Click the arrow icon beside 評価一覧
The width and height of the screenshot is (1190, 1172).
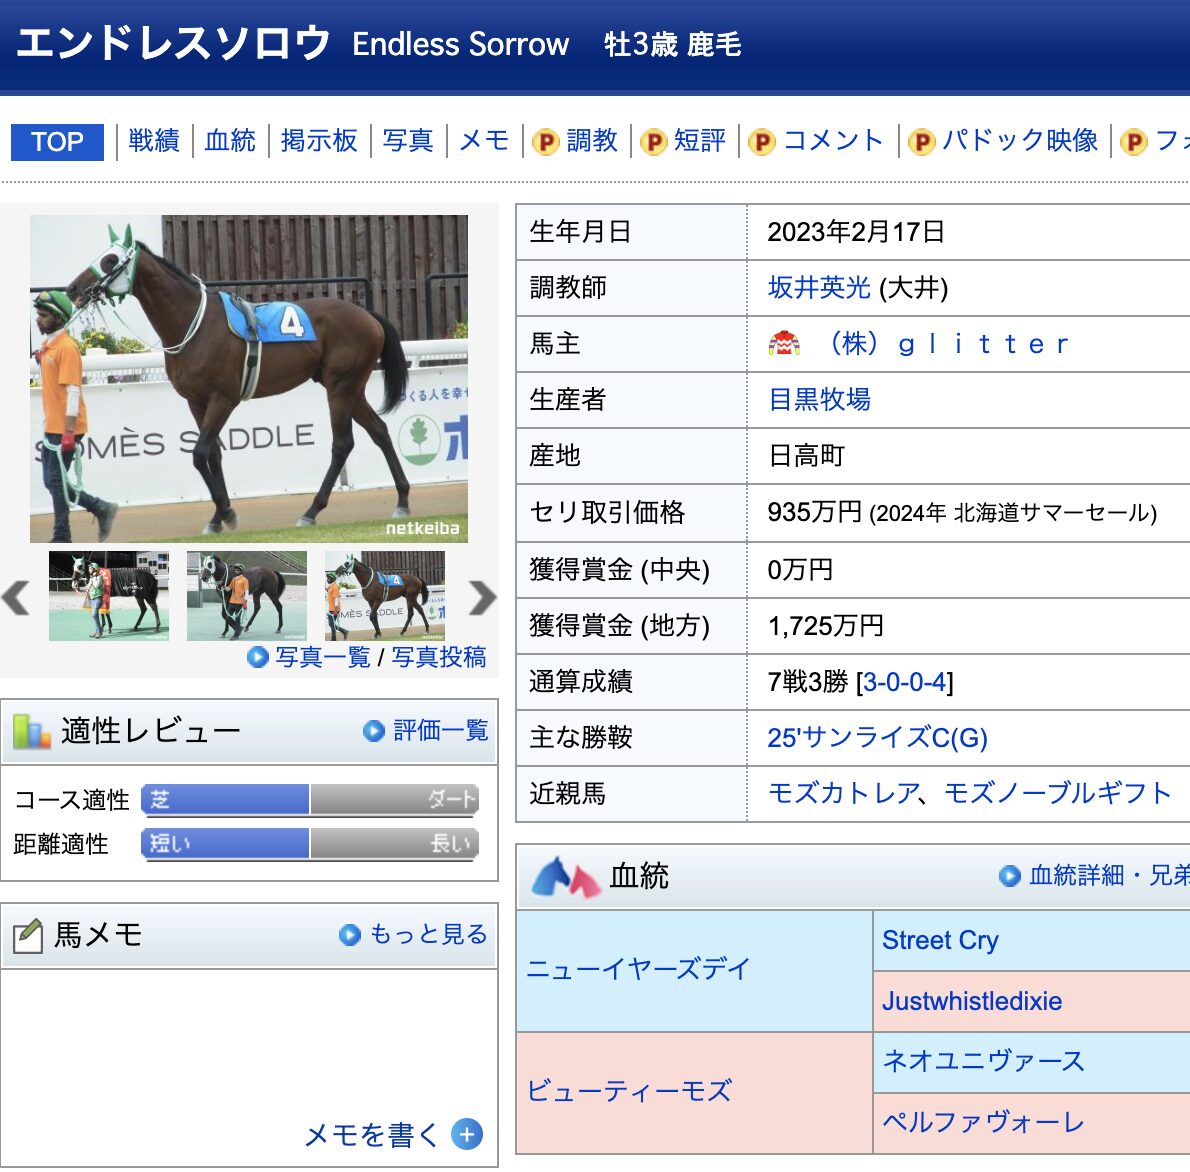[x=373, y=731]
